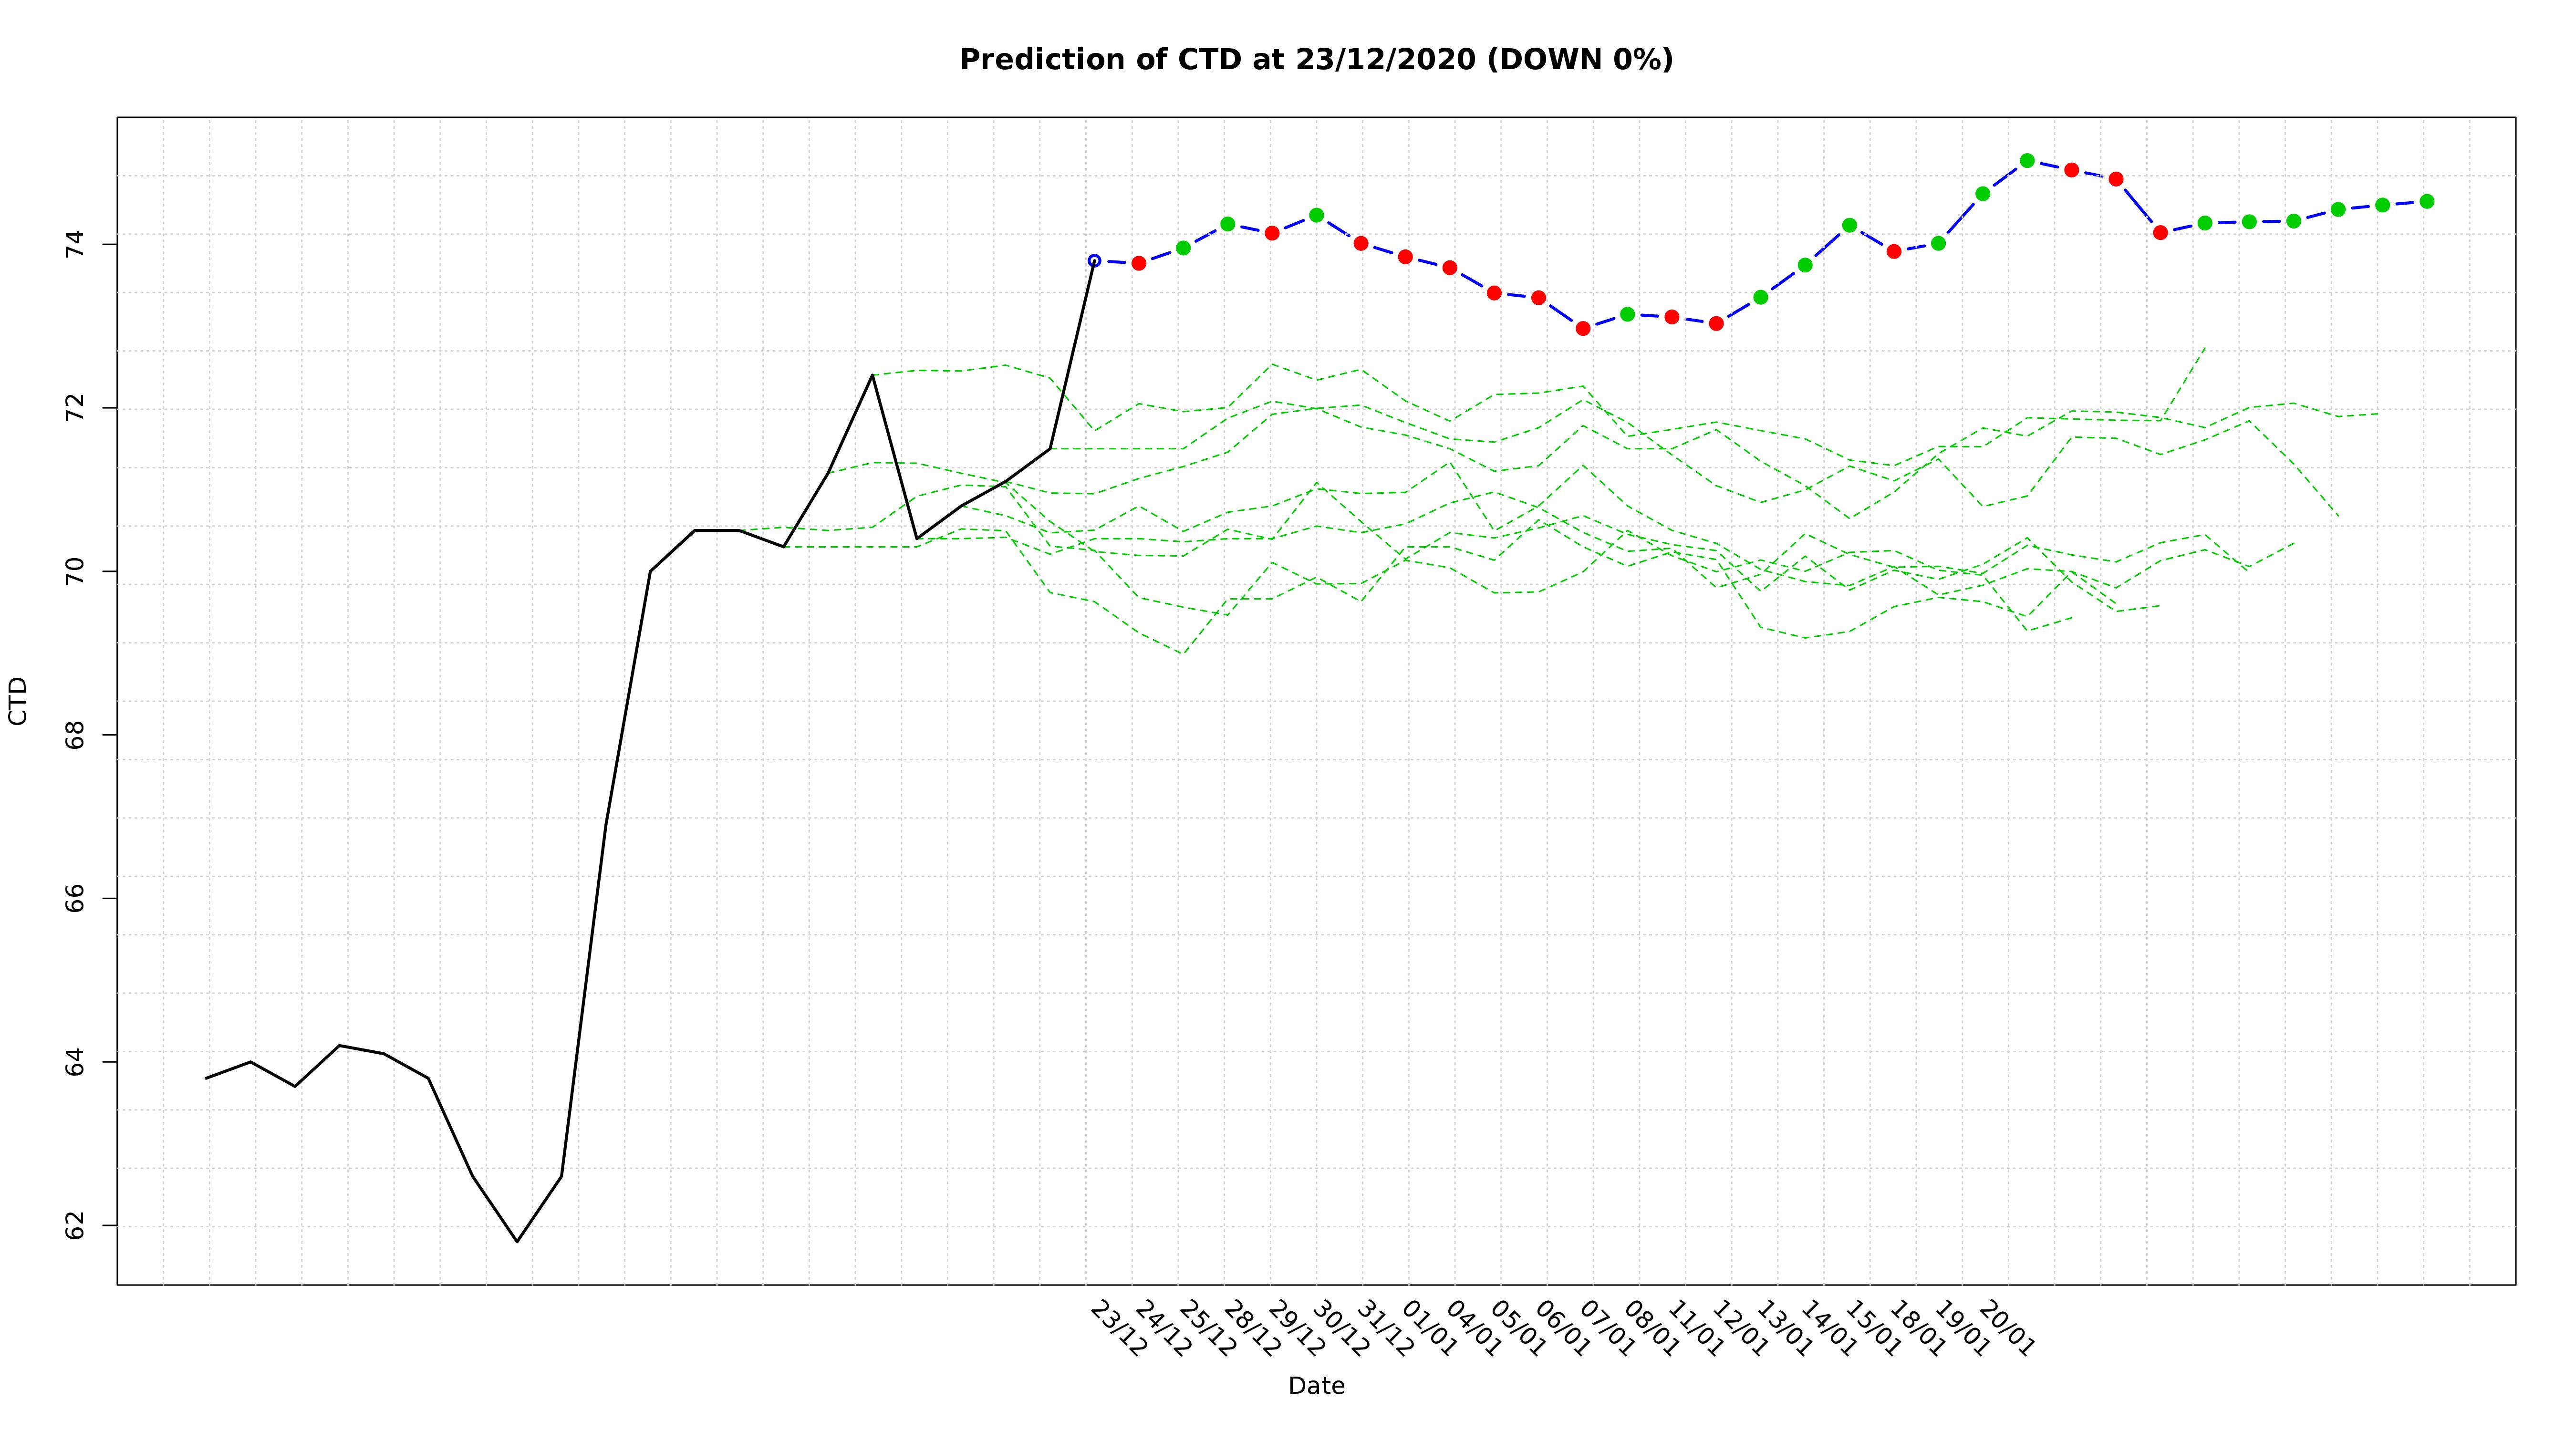Click the 'CTD' y-axis title
Viewport: 2576px width, 1431px height.
[18, 701]
